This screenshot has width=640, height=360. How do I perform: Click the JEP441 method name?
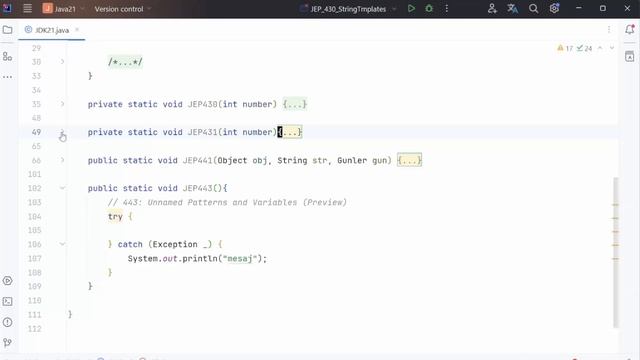coord(198,160)
